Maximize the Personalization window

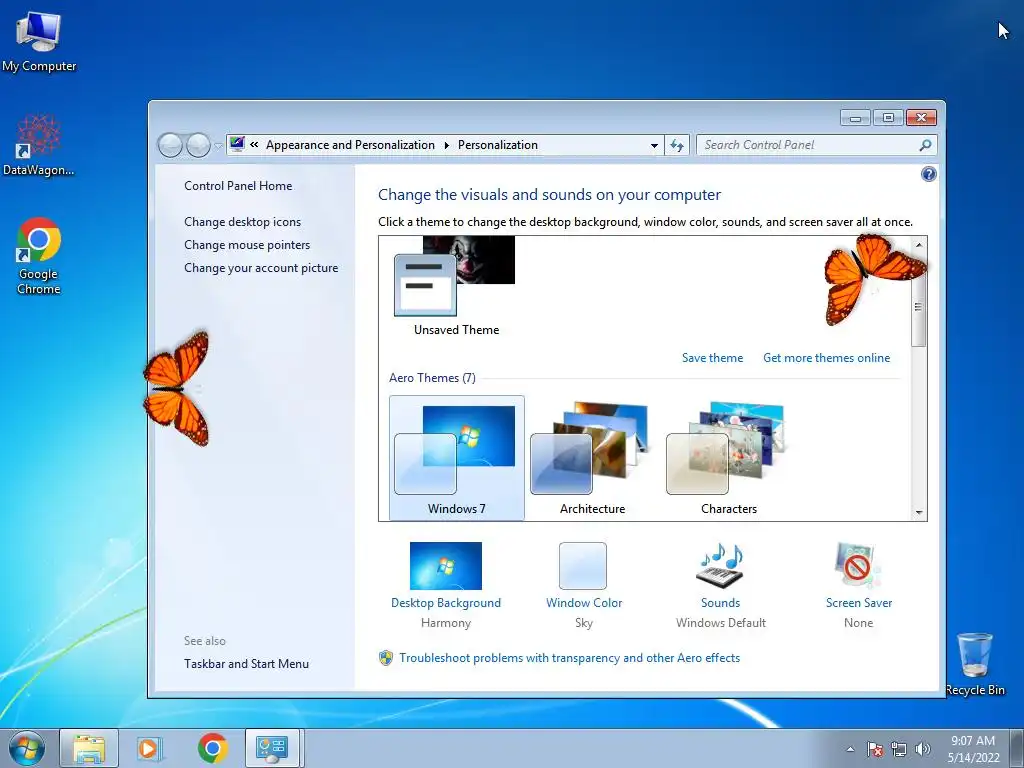pyautogui.click(x=888, y=118)
